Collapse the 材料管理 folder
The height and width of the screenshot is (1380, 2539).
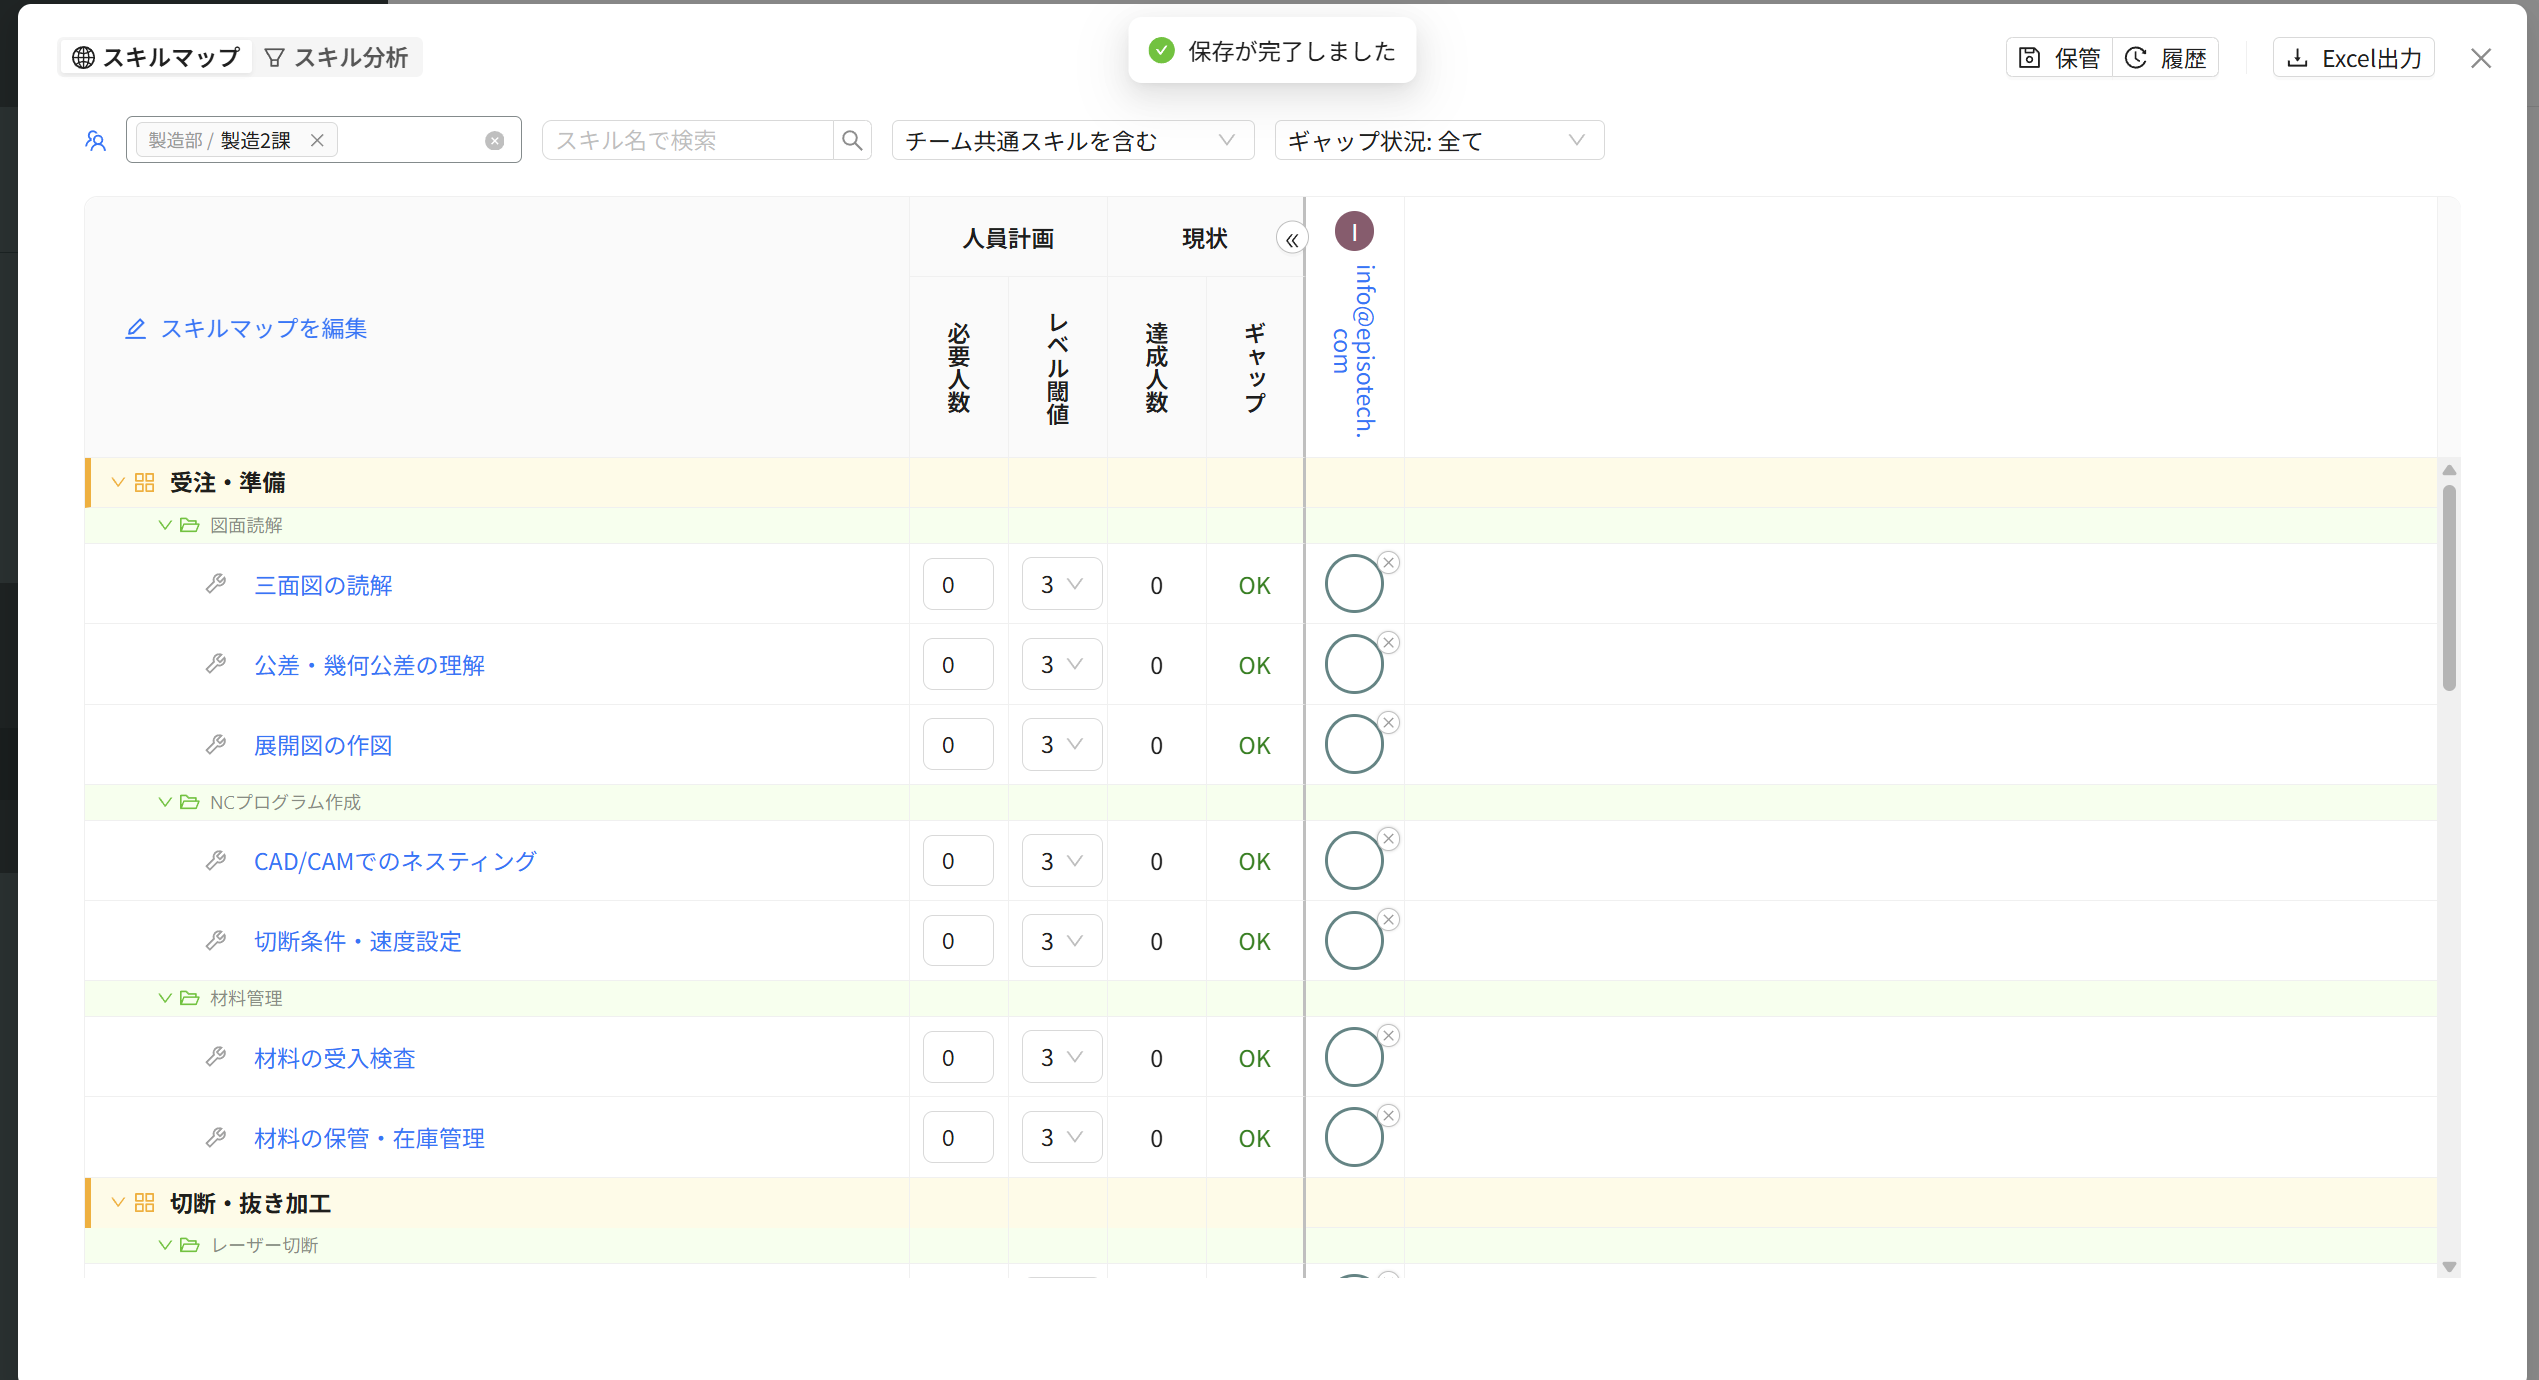[165, 998]
